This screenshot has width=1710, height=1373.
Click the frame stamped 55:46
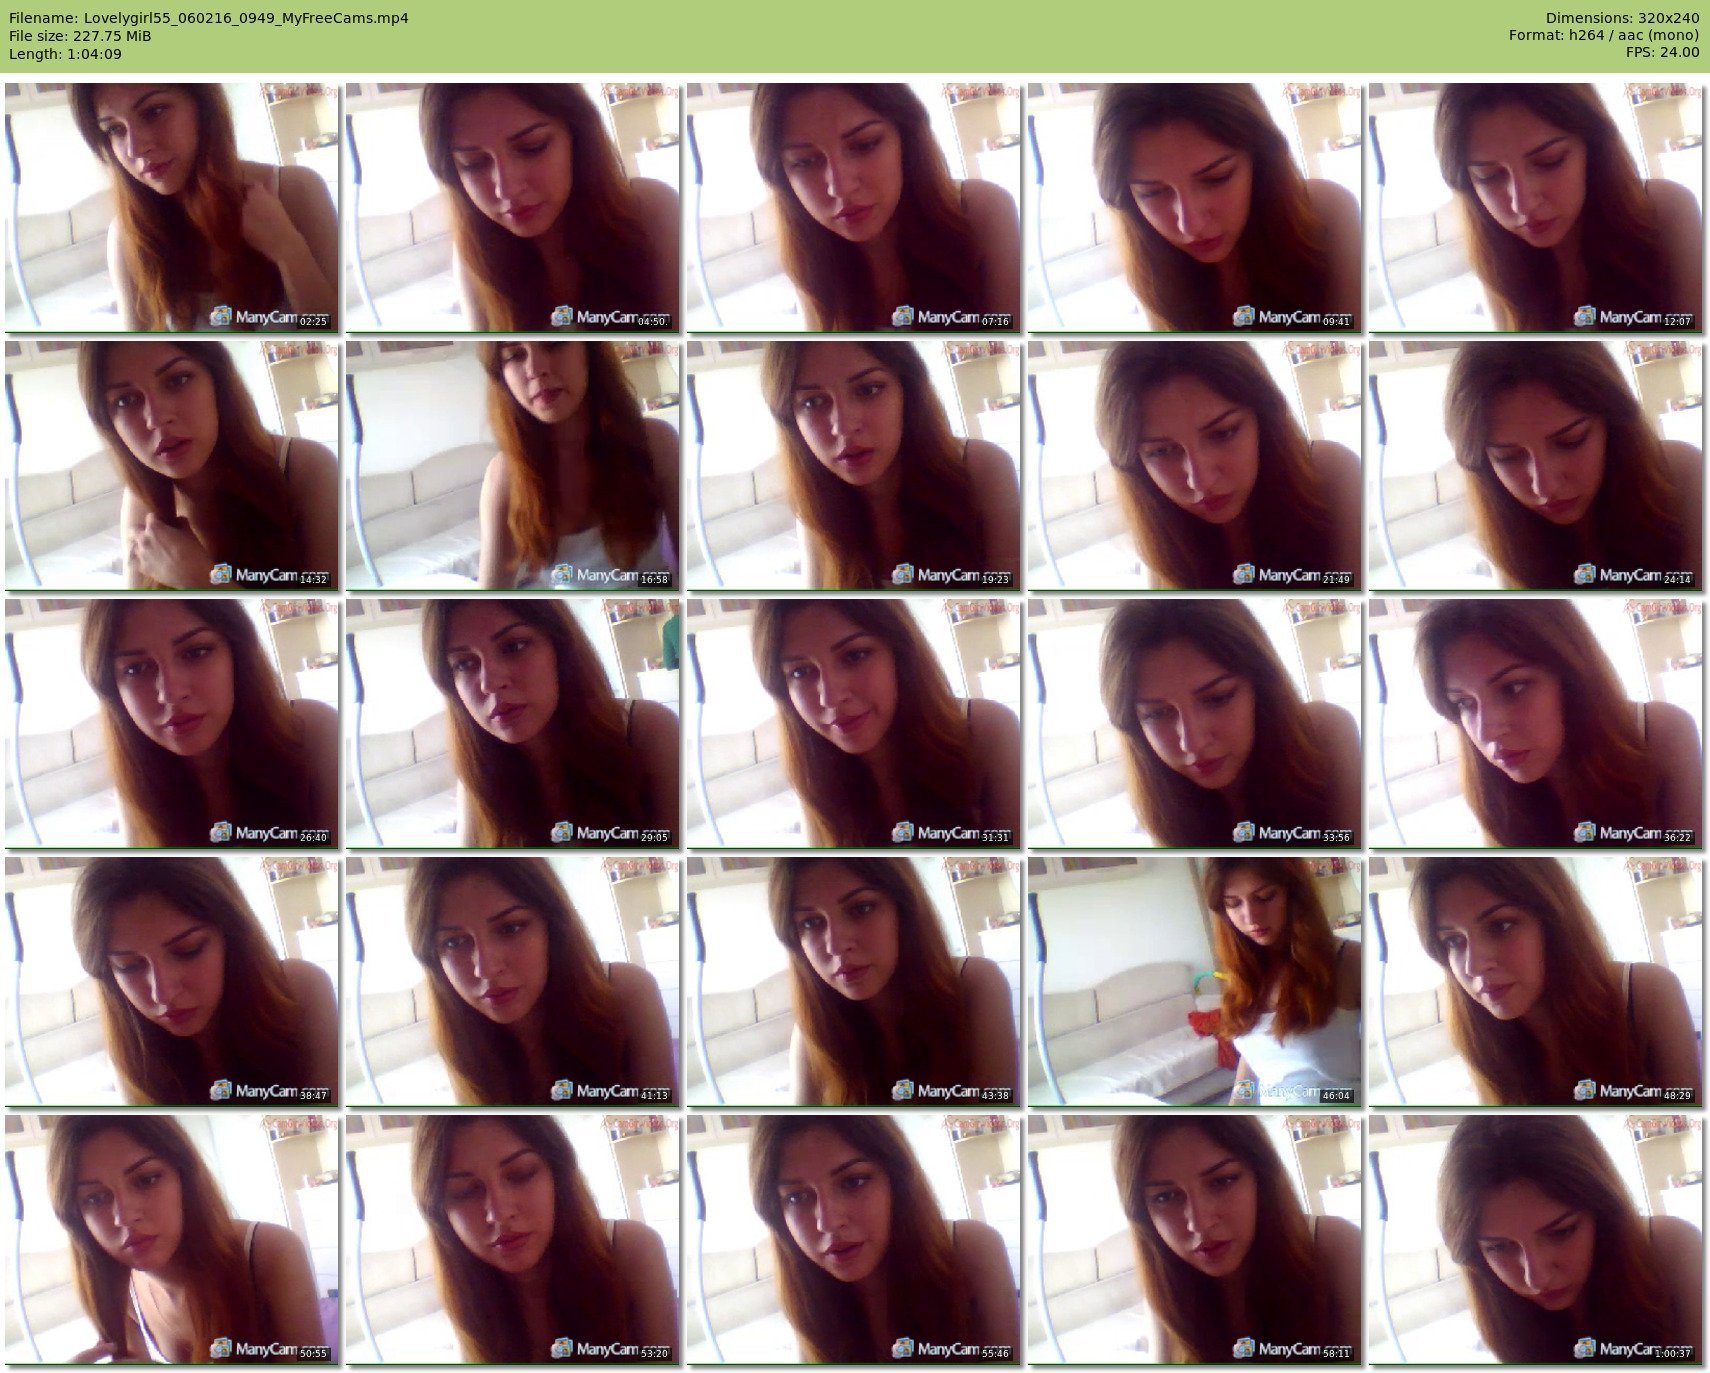(853, 1239)
